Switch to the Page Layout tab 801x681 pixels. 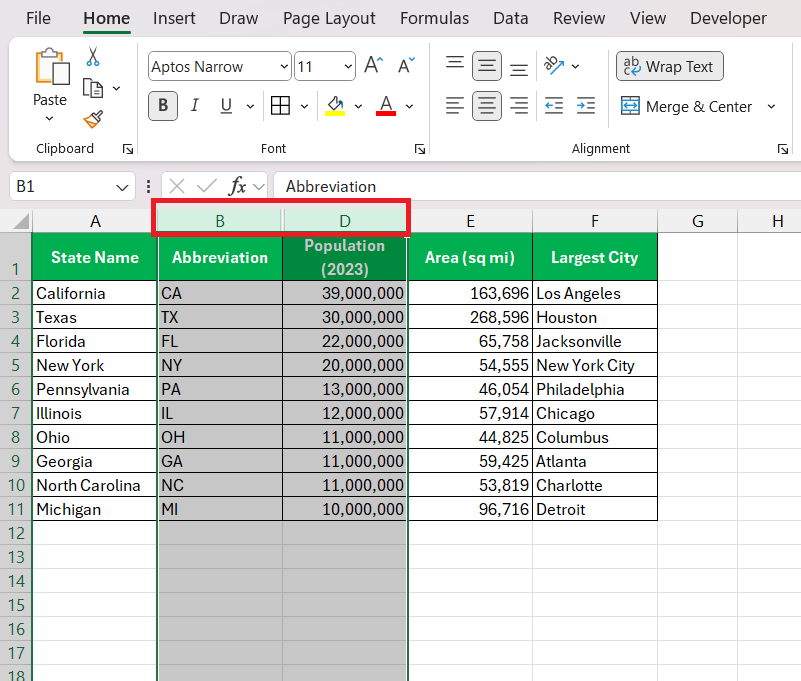[x=329, y=18]
